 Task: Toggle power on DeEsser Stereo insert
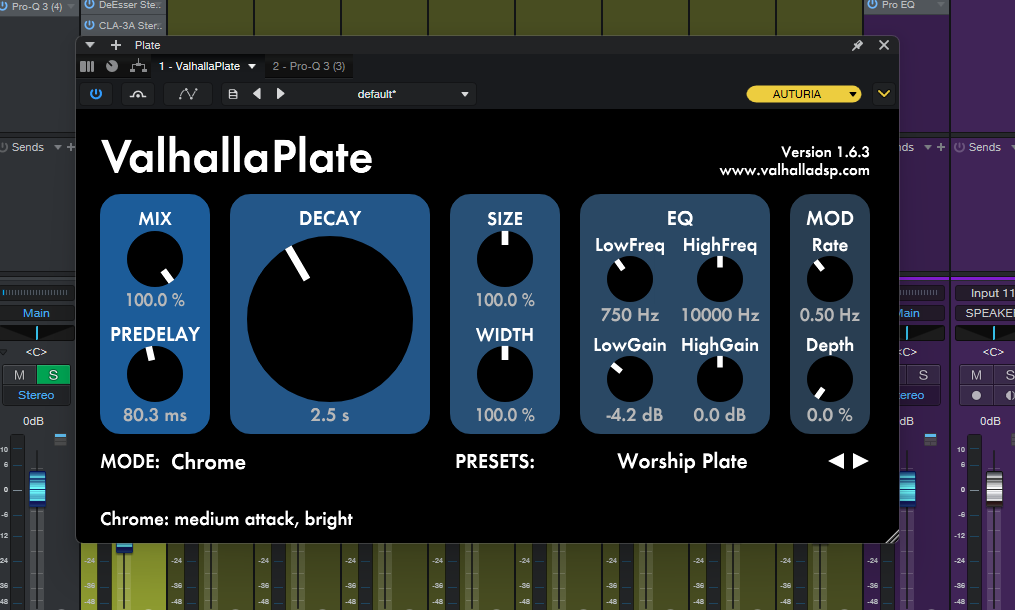coord(89,5)
